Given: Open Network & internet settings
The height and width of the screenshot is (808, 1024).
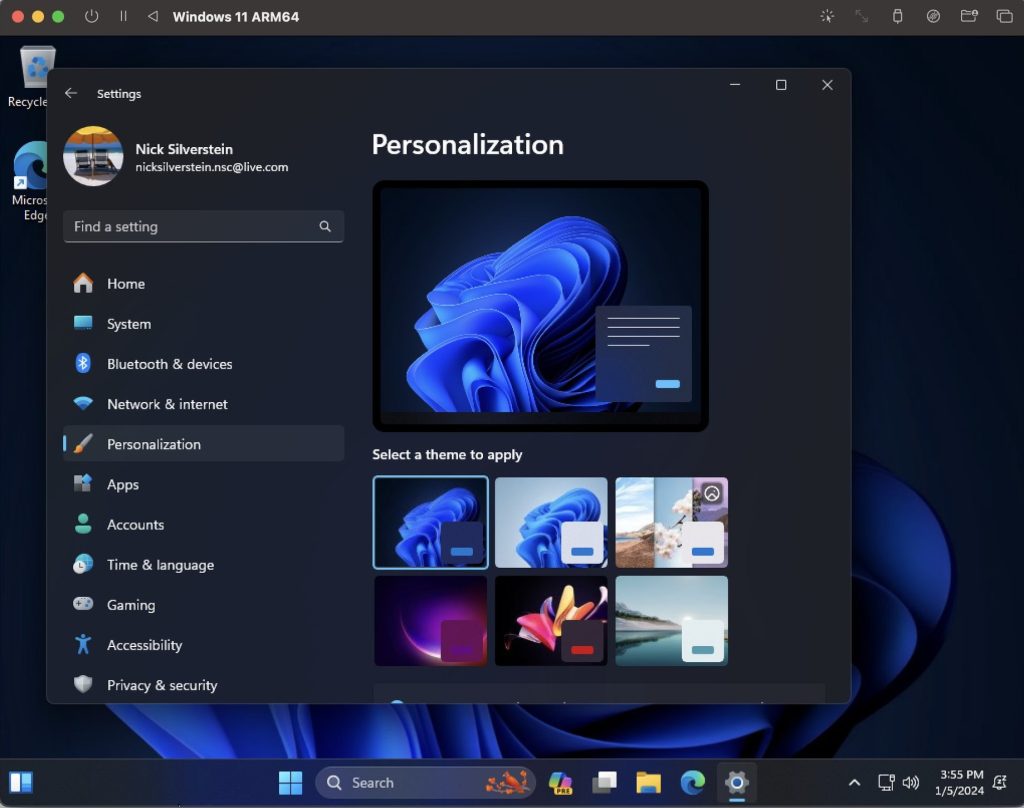Looking at the screenshot, I should coord(167,404).
